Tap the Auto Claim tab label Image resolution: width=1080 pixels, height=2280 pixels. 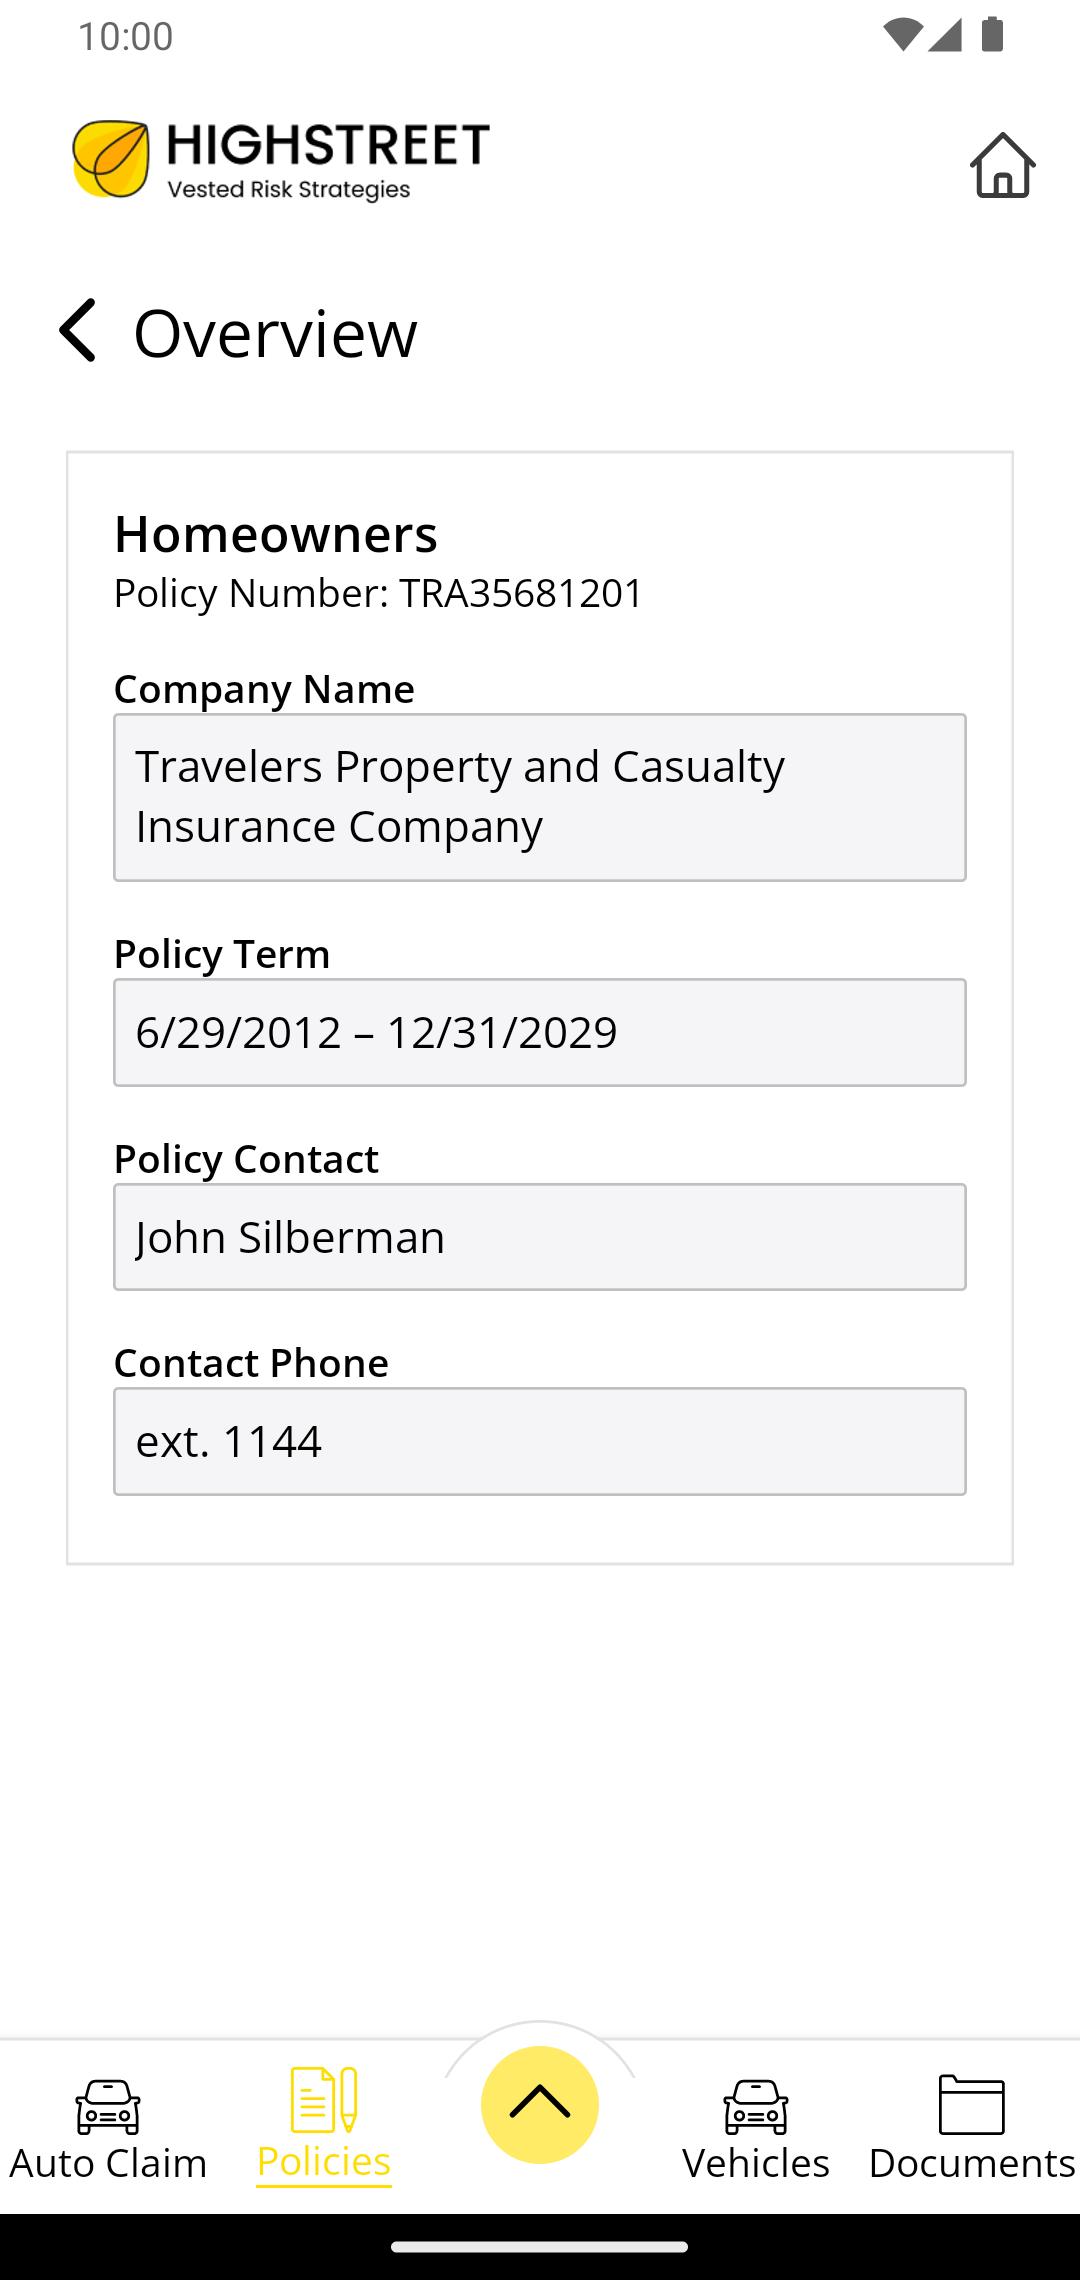(108, 2163)
